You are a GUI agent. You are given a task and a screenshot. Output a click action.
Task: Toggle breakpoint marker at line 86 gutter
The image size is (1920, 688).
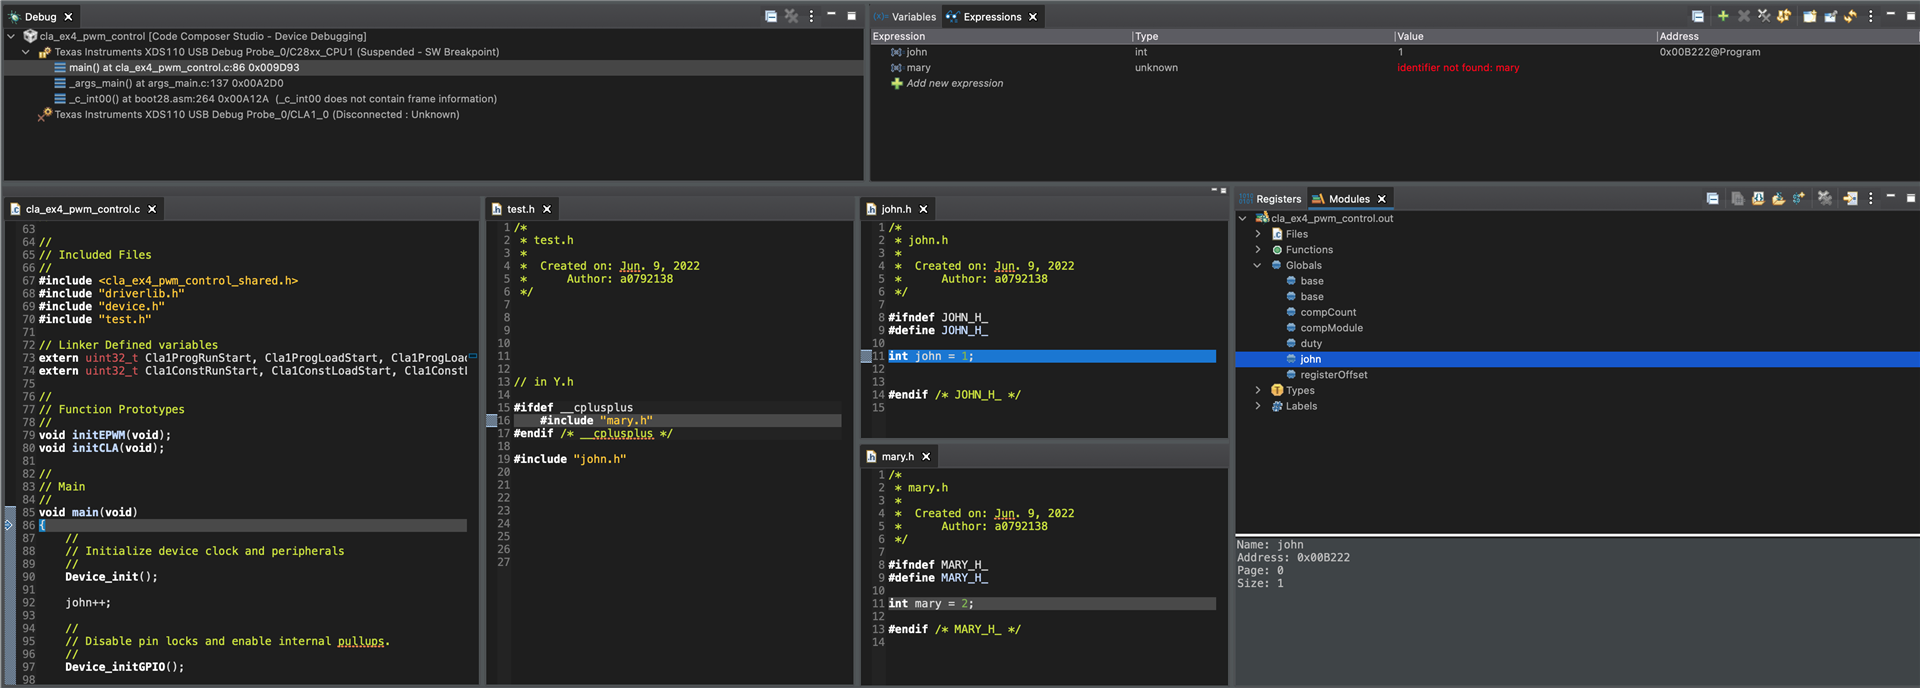pyautogui.click(x=9, y=525)
